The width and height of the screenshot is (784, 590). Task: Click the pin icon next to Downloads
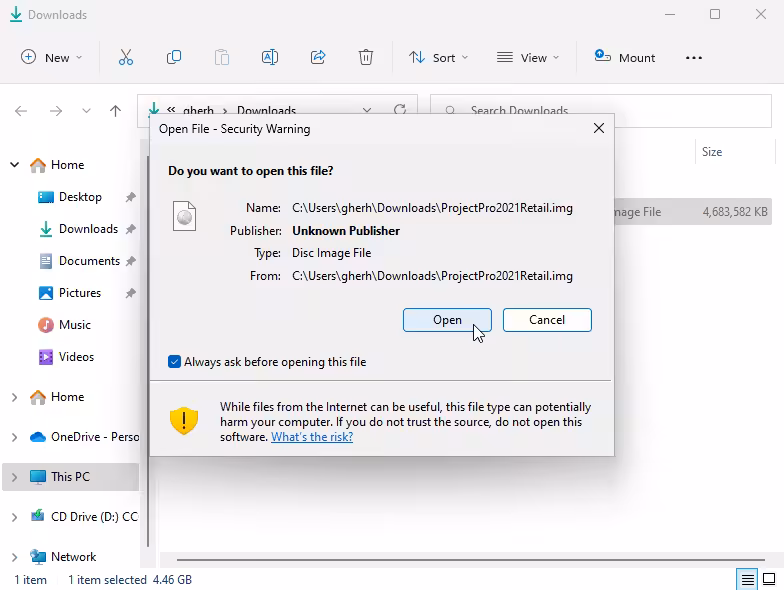[130, 229]
